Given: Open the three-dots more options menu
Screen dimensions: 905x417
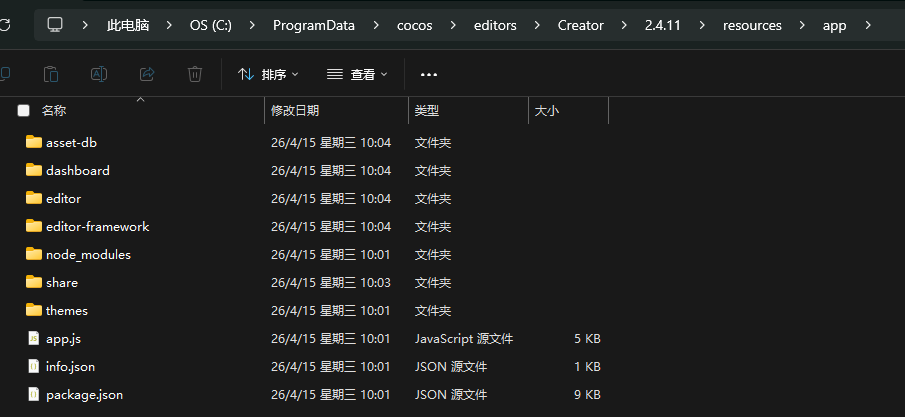Looking at the screenshot, I should [428, 75].
